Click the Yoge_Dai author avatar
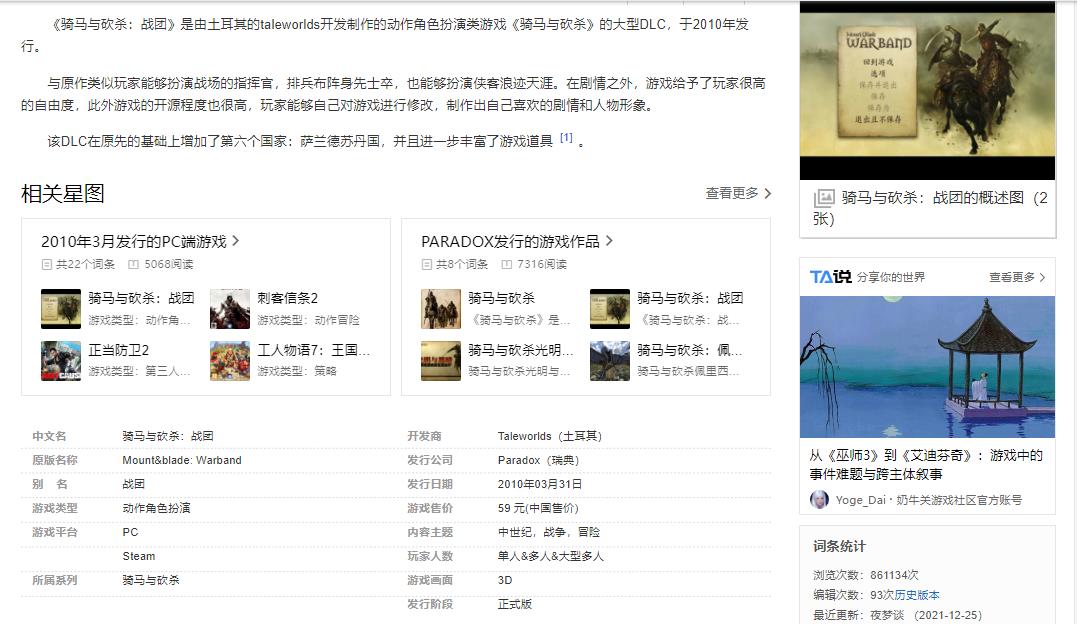 click(x=819, y=500)
